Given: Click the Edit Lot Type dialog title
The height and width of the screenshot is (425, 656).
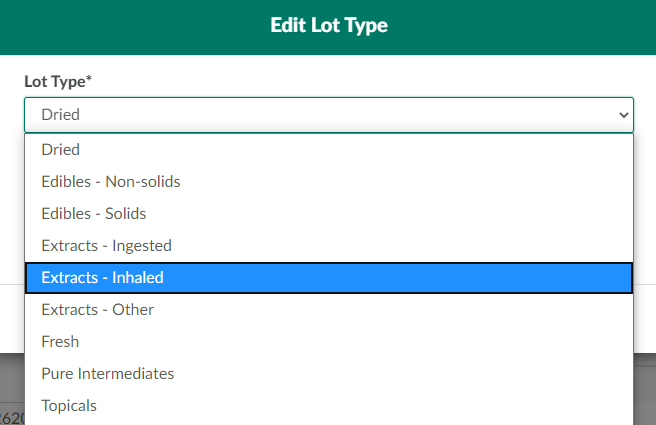Looking at the screenshot, I should tap(328, 25).
